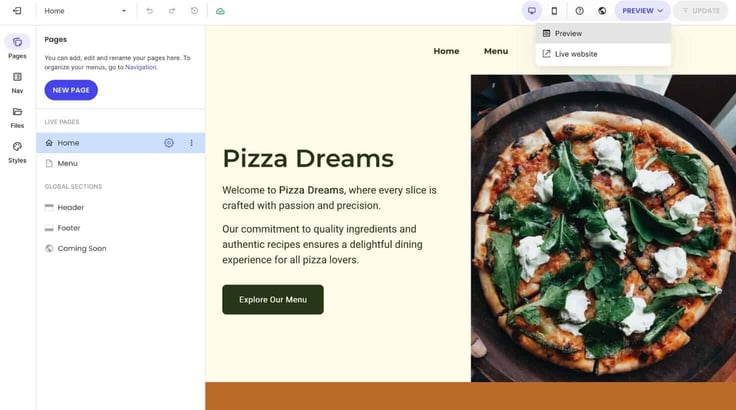Click the Preview window icon in dropdown
This screenshot has width=736, height=410.
(x=546, y=33)
